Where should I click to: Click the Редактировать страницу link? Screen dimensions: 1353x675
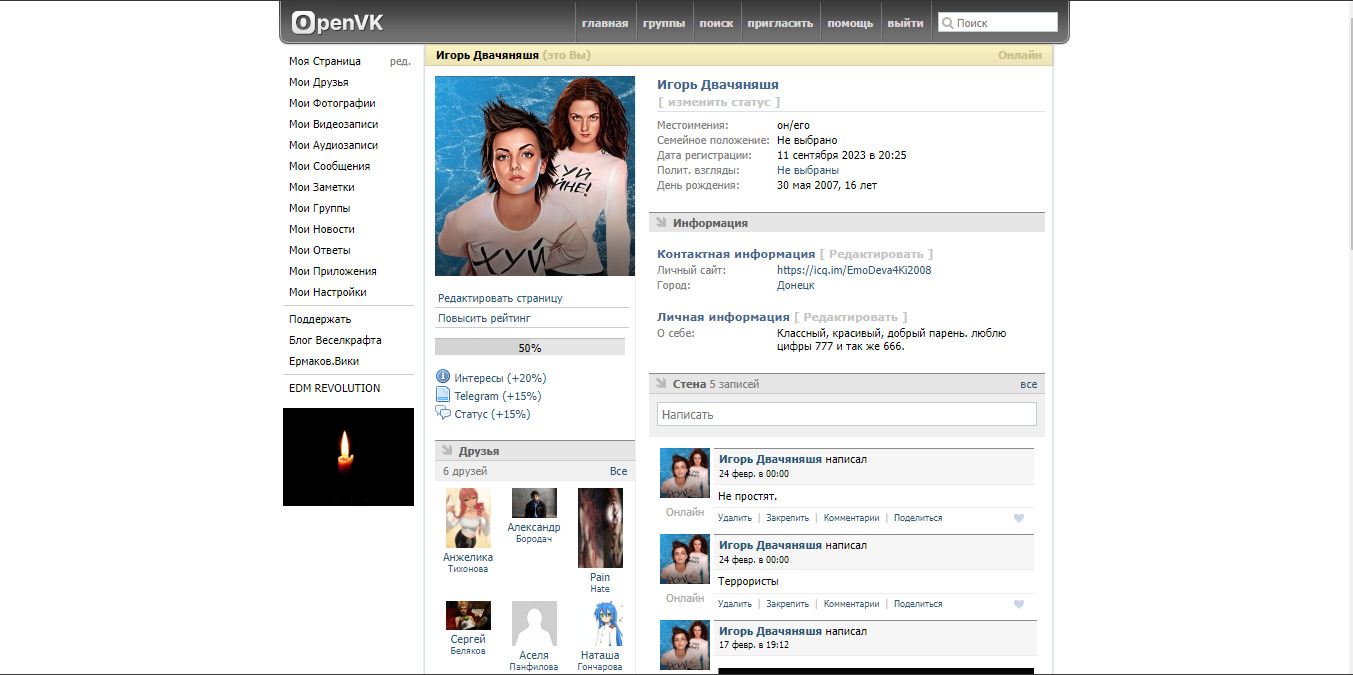[500, 298]
